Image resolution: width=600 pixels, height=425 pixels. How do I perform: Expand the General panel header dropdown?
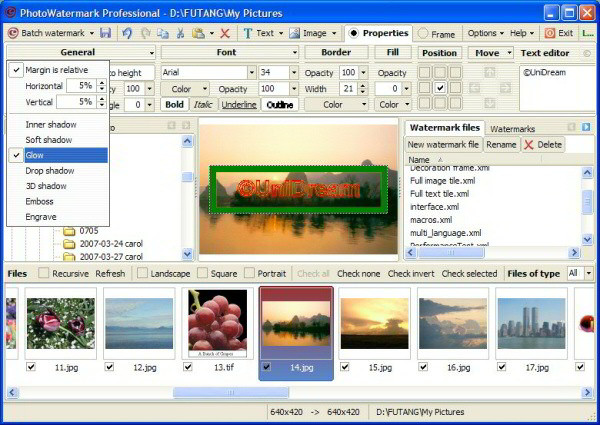tap(152, 53)
